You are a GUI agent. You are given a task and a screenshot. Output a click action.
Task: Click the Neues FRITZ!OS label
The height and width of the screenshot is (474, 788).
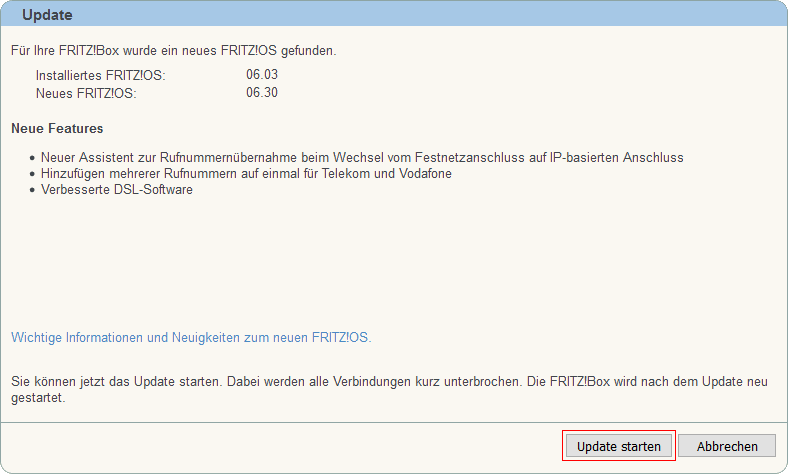tap(86, 93)
